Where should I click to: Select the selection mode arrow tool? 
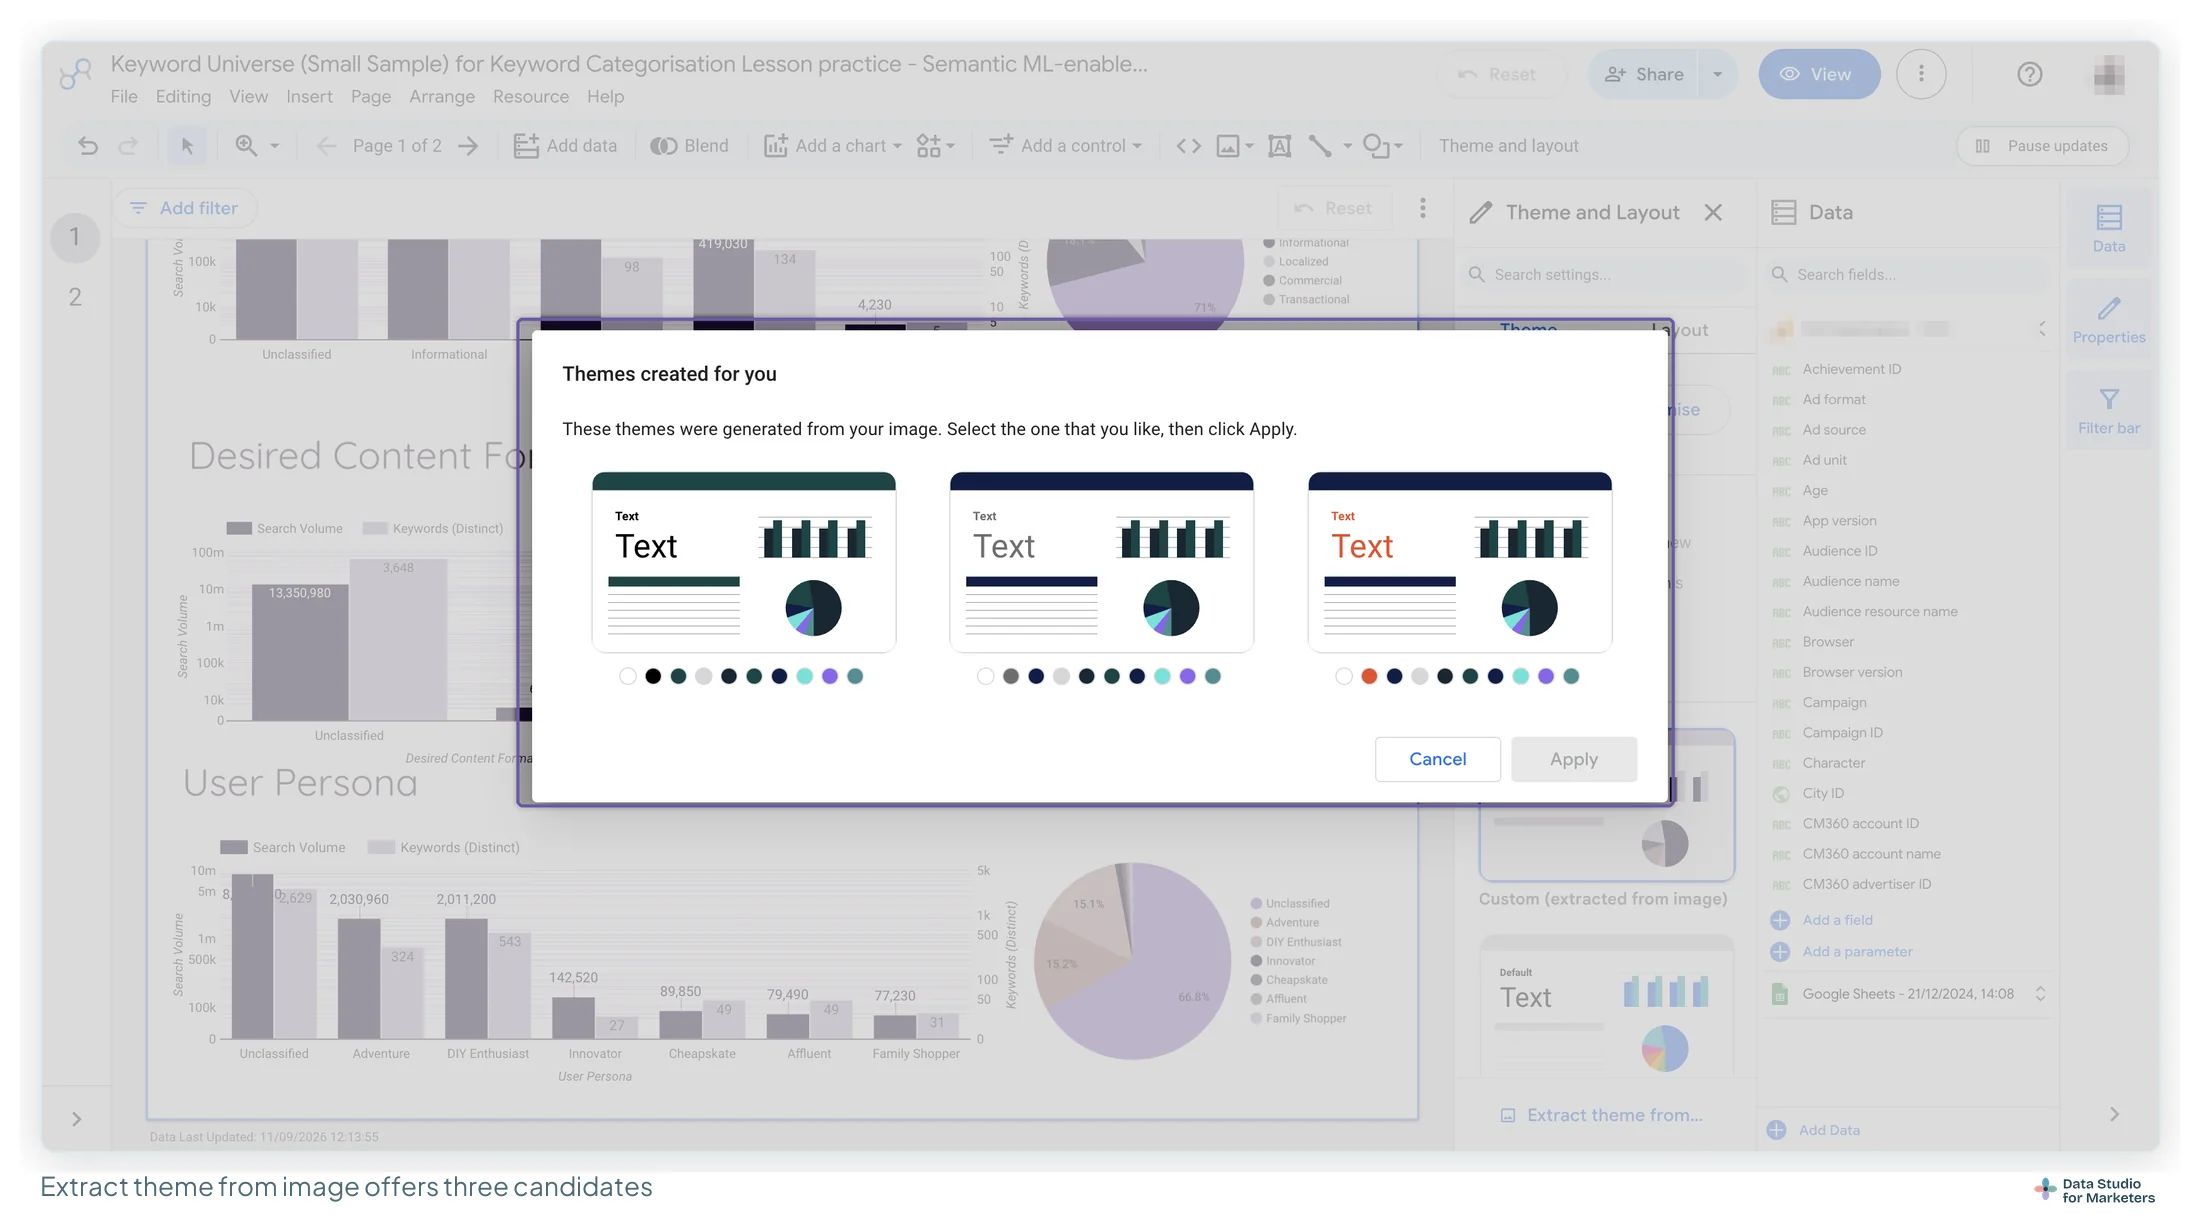(x=187, y=146)
